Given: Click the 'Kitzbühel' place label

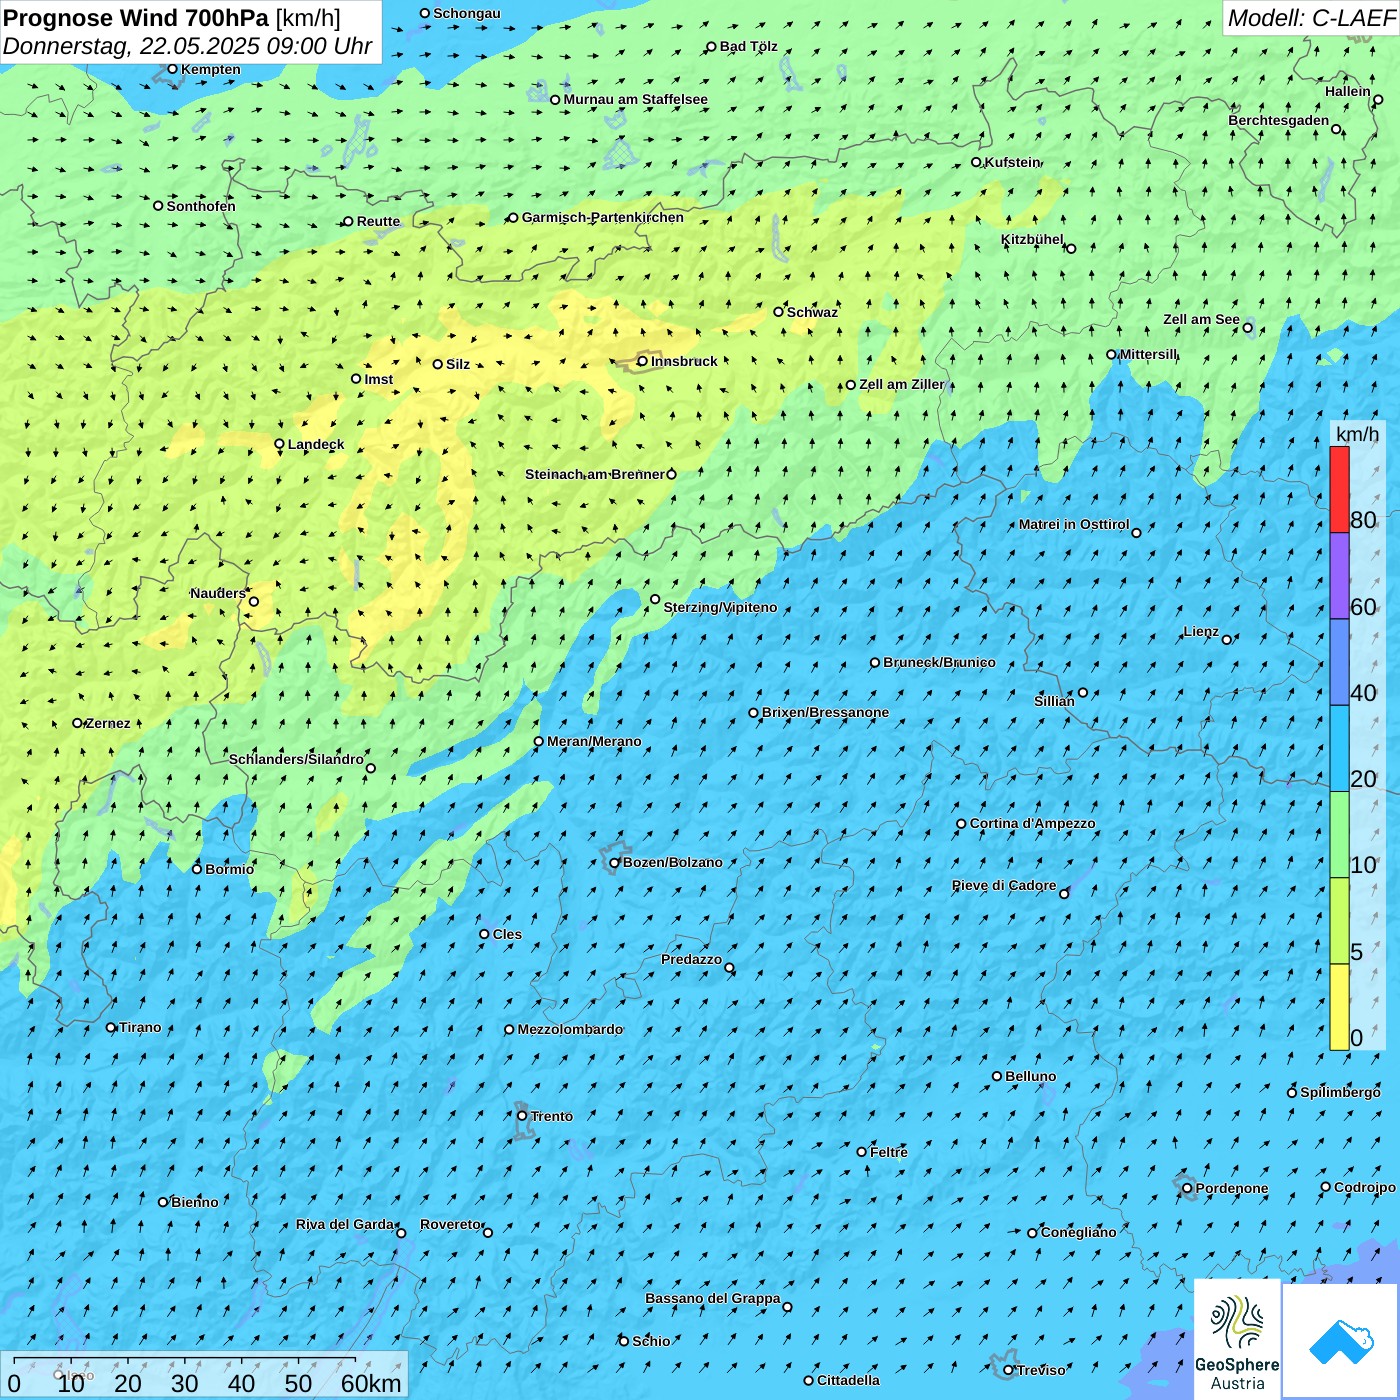Looking at the screenshot, I should [1032, 239].
